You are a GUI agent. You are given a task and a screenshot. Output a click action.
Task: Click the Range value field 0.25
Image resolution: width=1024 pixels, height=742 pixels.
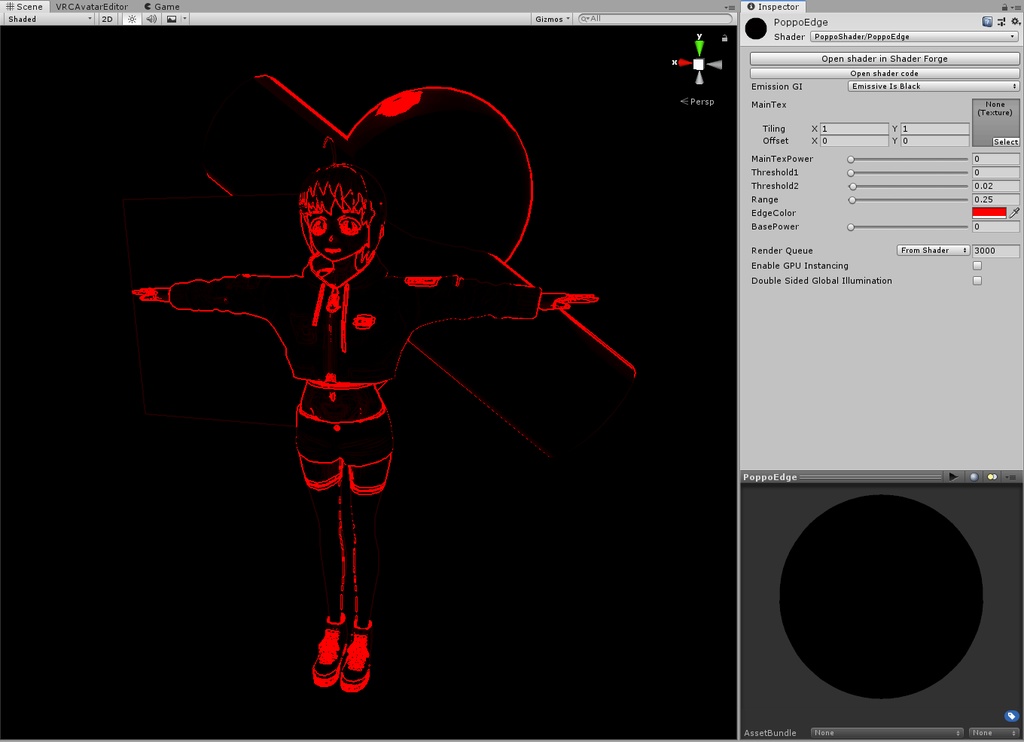[995, 200]
